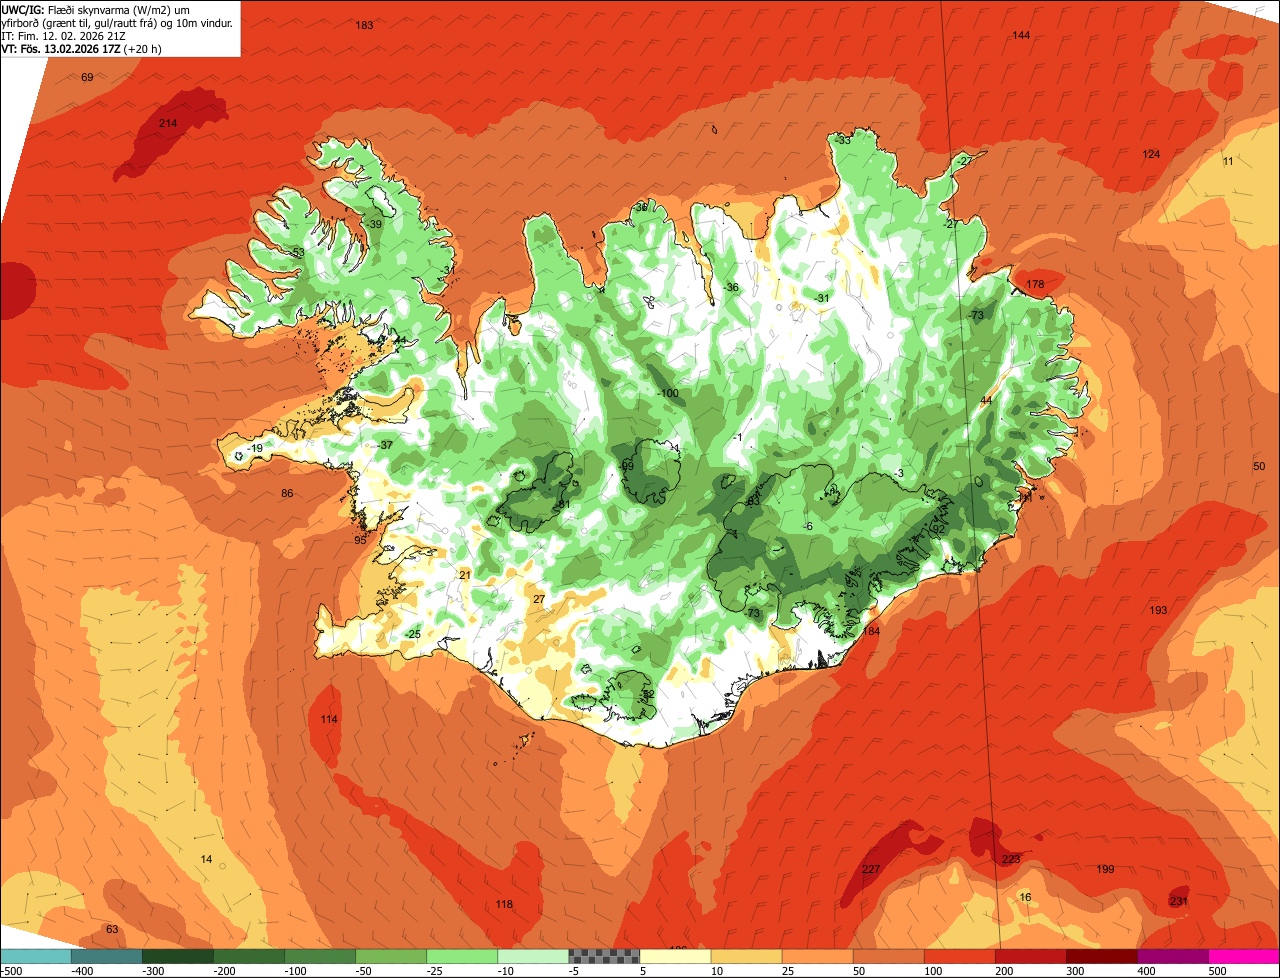
Task: Pick the purple 400 to 500 legend swatch
Action: 1173,956
